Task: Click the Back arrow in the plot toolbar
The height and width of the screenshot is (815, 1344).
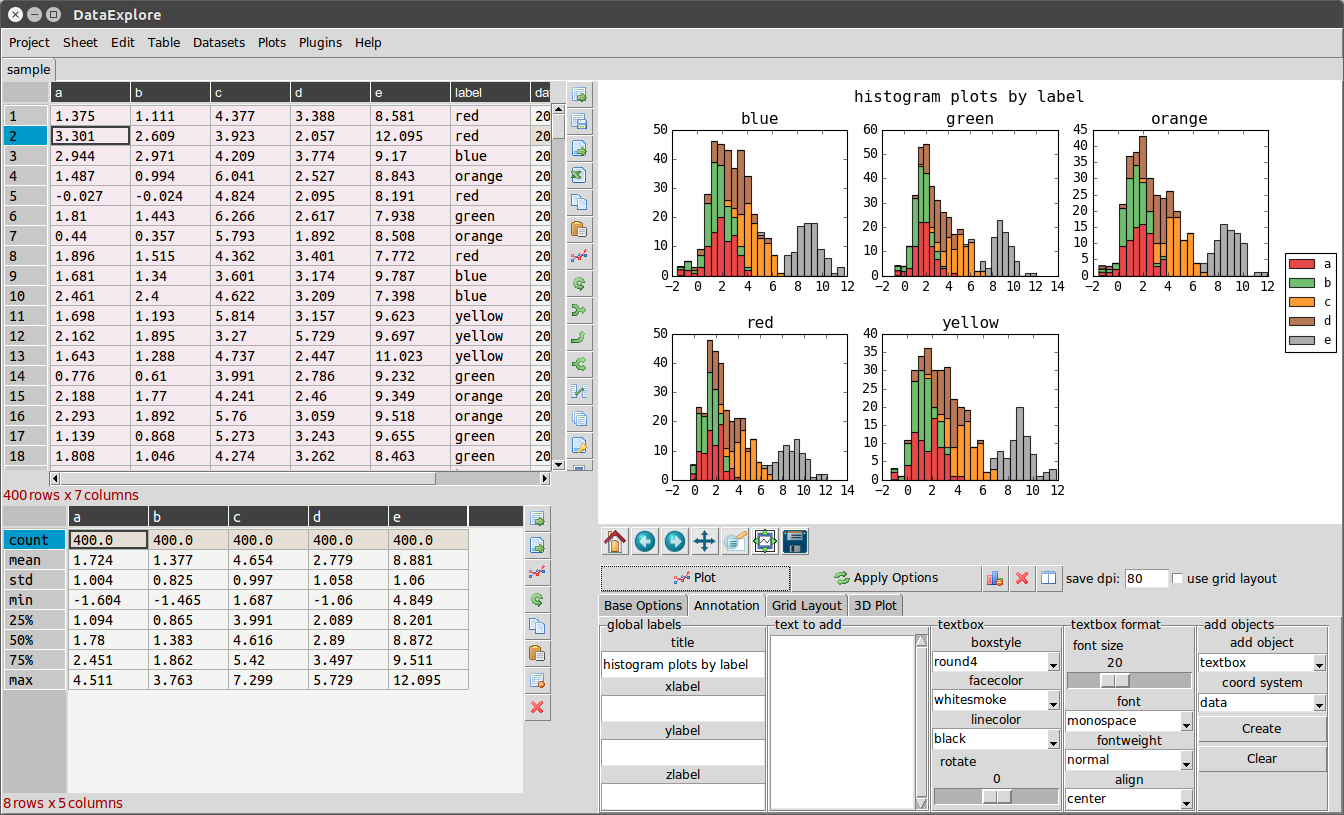Action: (x=645, y=541)
